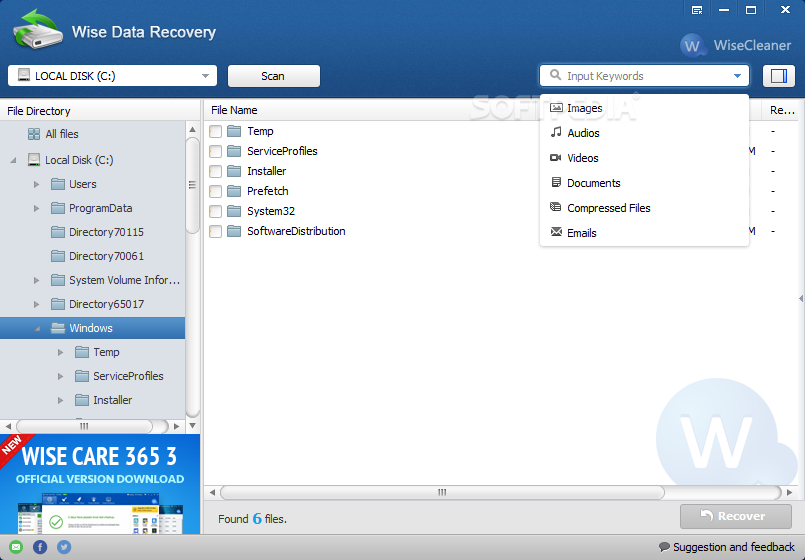Choose Documents from the filter menu

click(644, 183)
